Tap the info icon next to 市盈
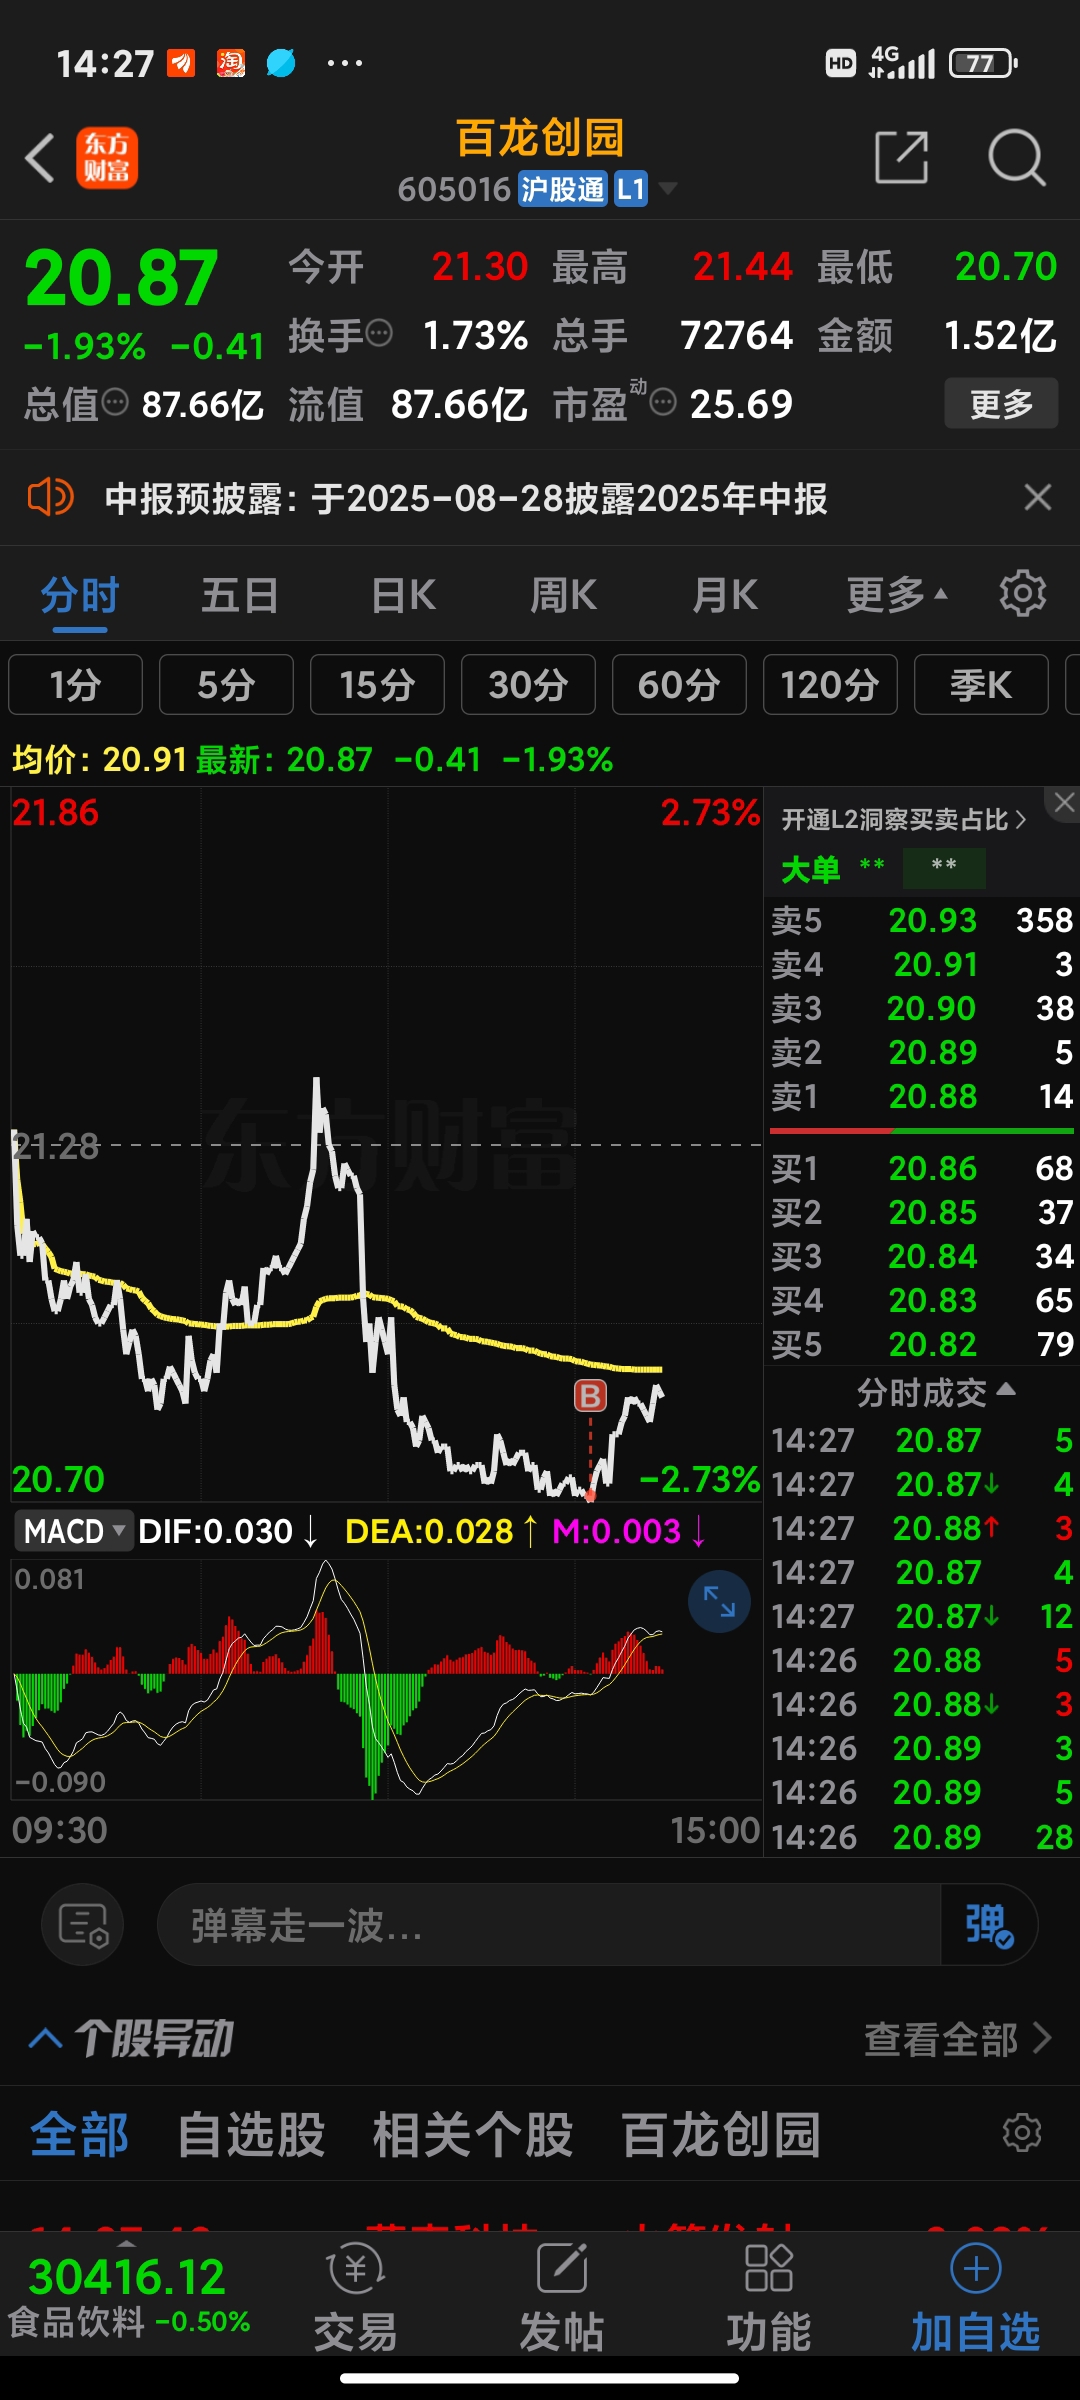This screenshot has width=1080, height=2400. point(663,402)
